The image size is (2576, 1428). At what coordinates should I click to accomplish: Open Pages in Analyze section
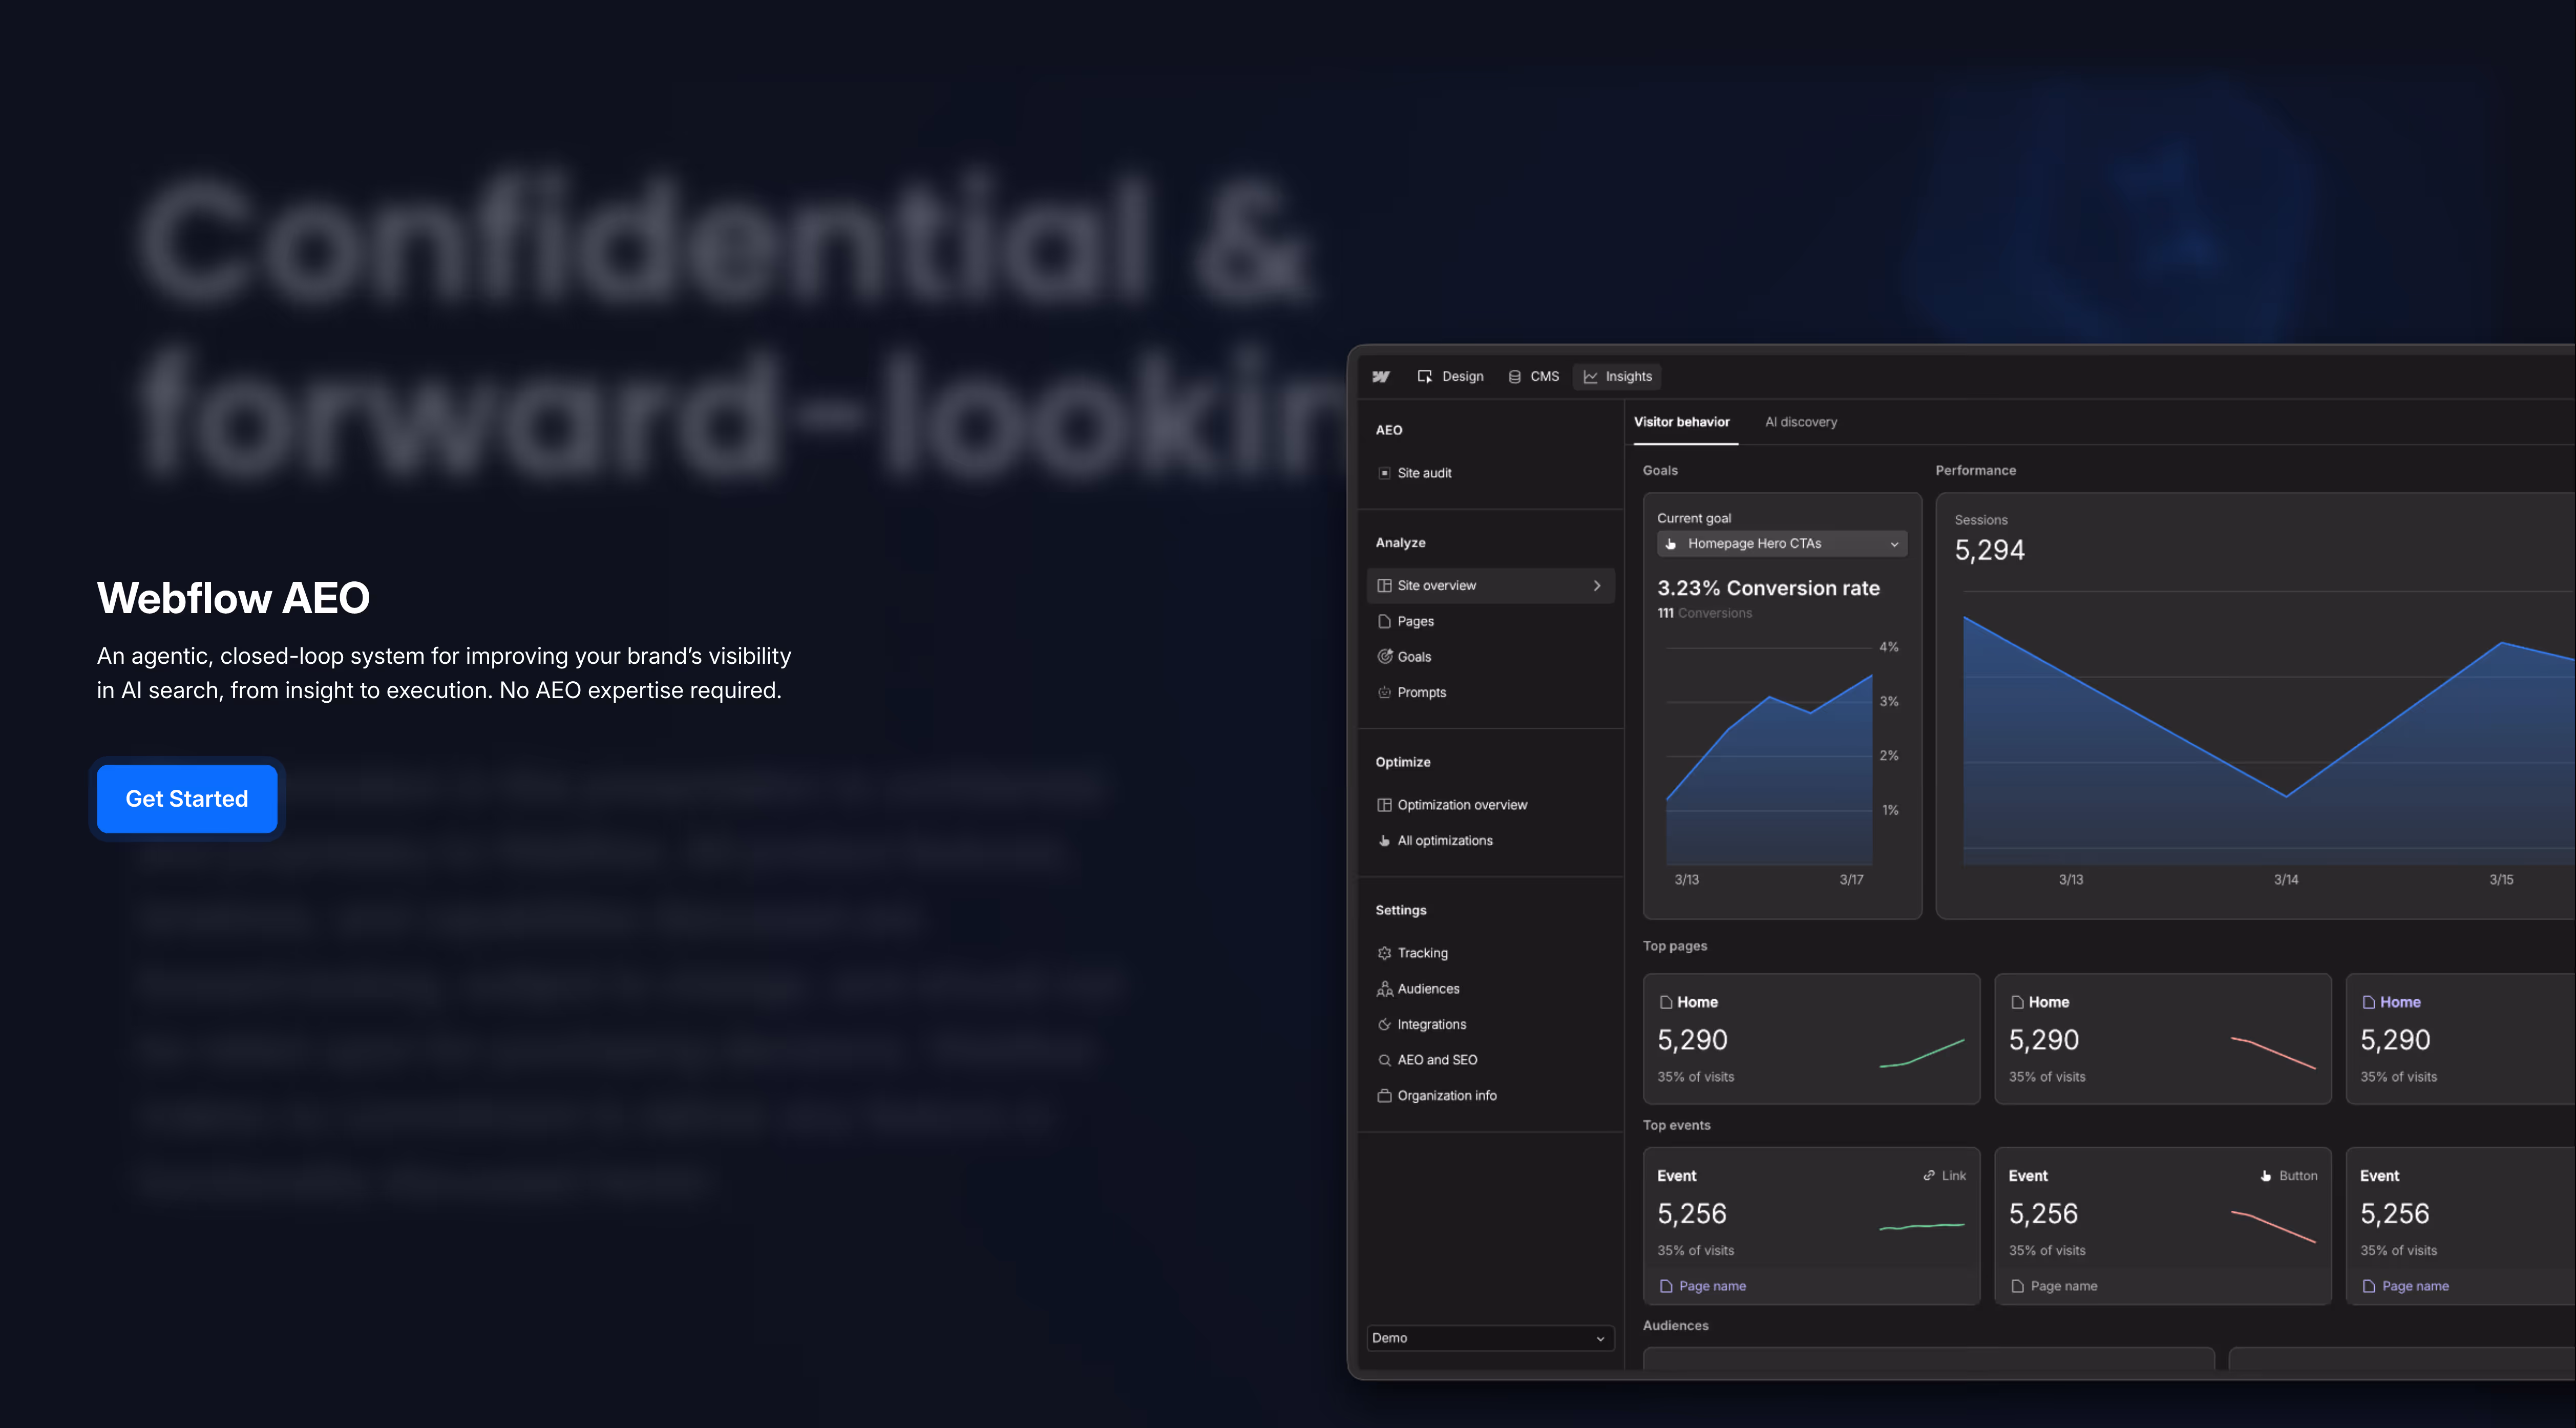pos(1415,621)
